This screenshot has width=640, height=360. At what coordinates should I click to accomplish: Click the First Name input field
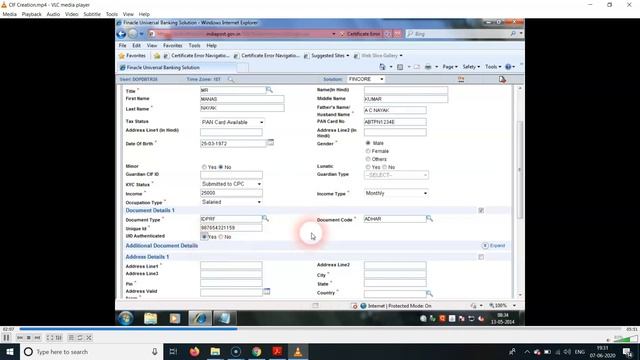click(242, 99)
